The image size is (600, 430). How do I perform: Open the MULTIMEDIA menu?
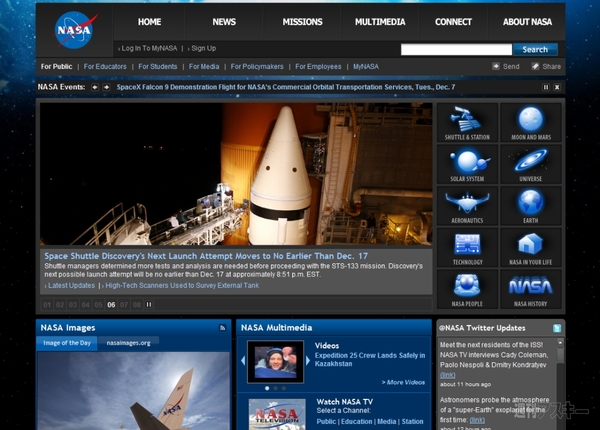pyautogui.click(x=380, y=22)
